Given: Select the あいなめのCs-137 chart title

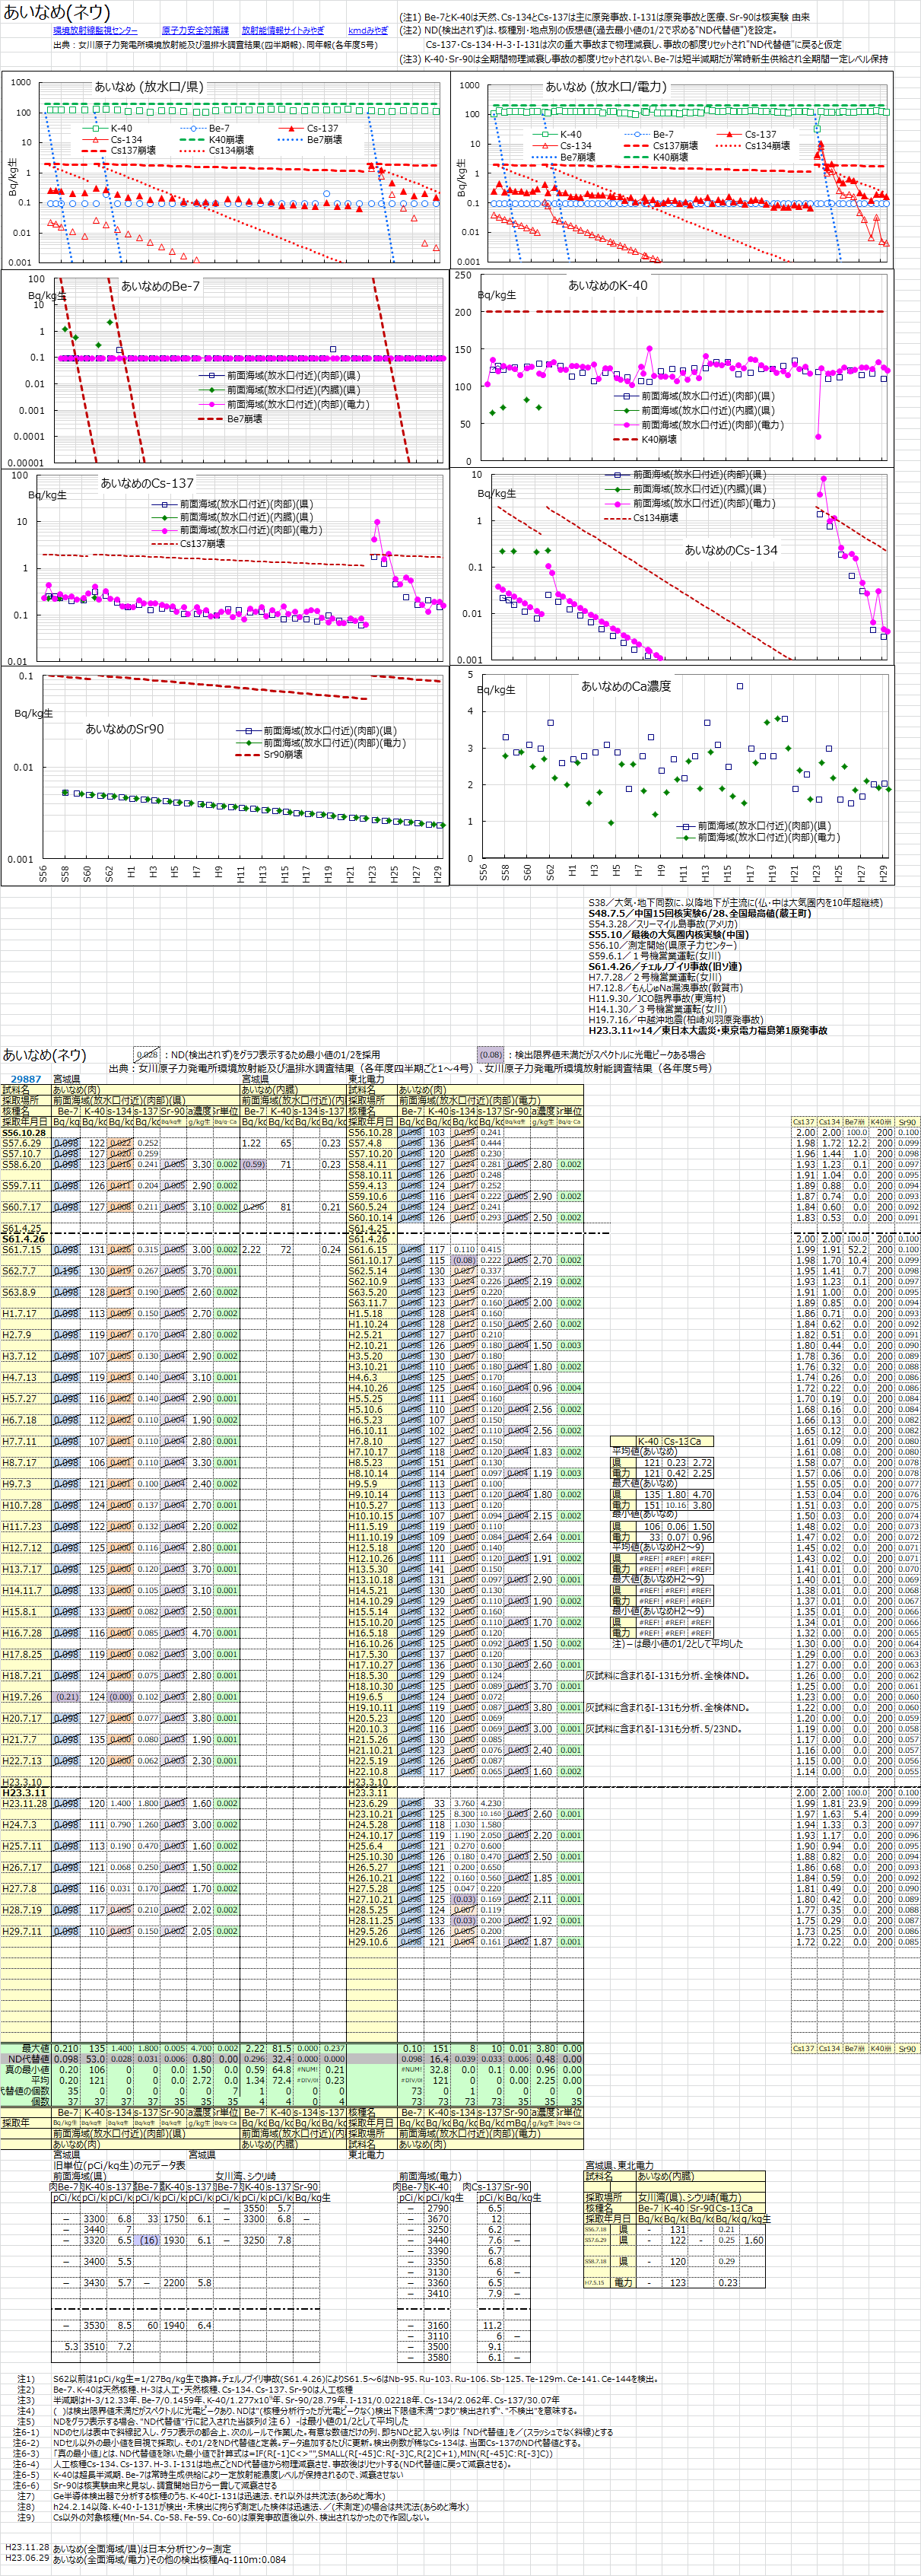Looking at the screenshot, I should point(147,483).
